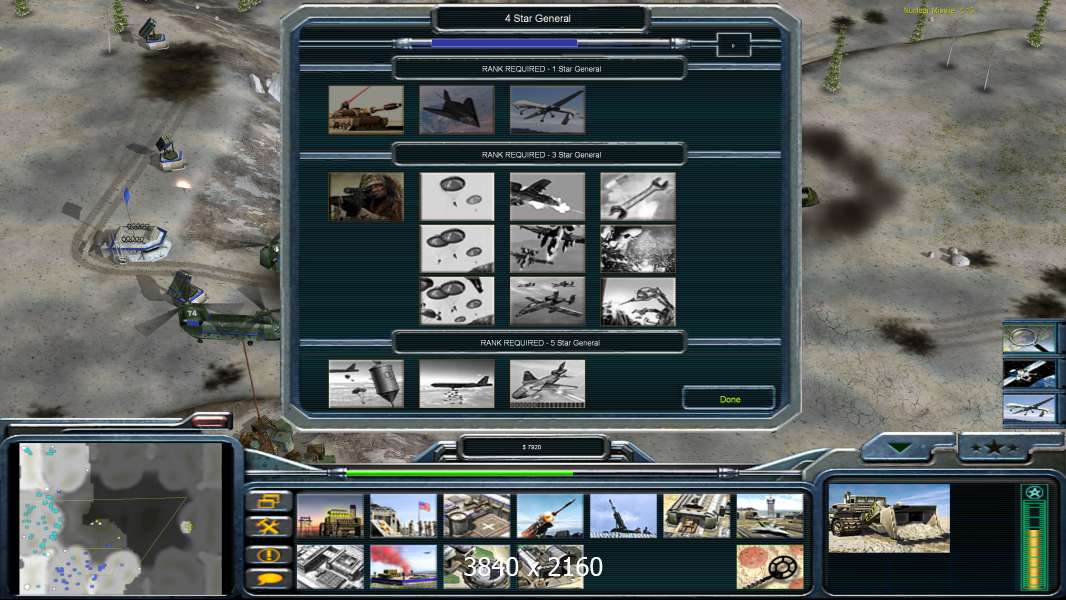Select the Stealth Fighter general power
This screenshot has width=1066, height=600.
457,109
